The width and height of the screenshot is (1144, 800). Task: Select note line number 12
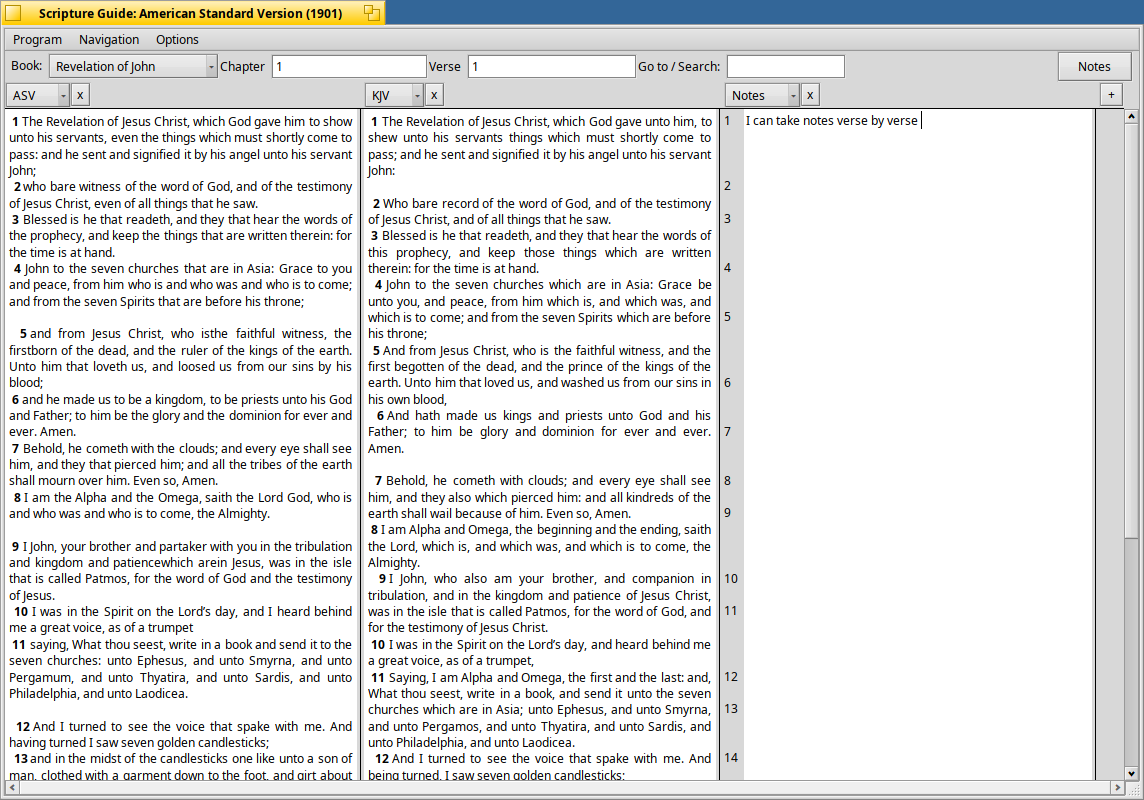point(731,676)
